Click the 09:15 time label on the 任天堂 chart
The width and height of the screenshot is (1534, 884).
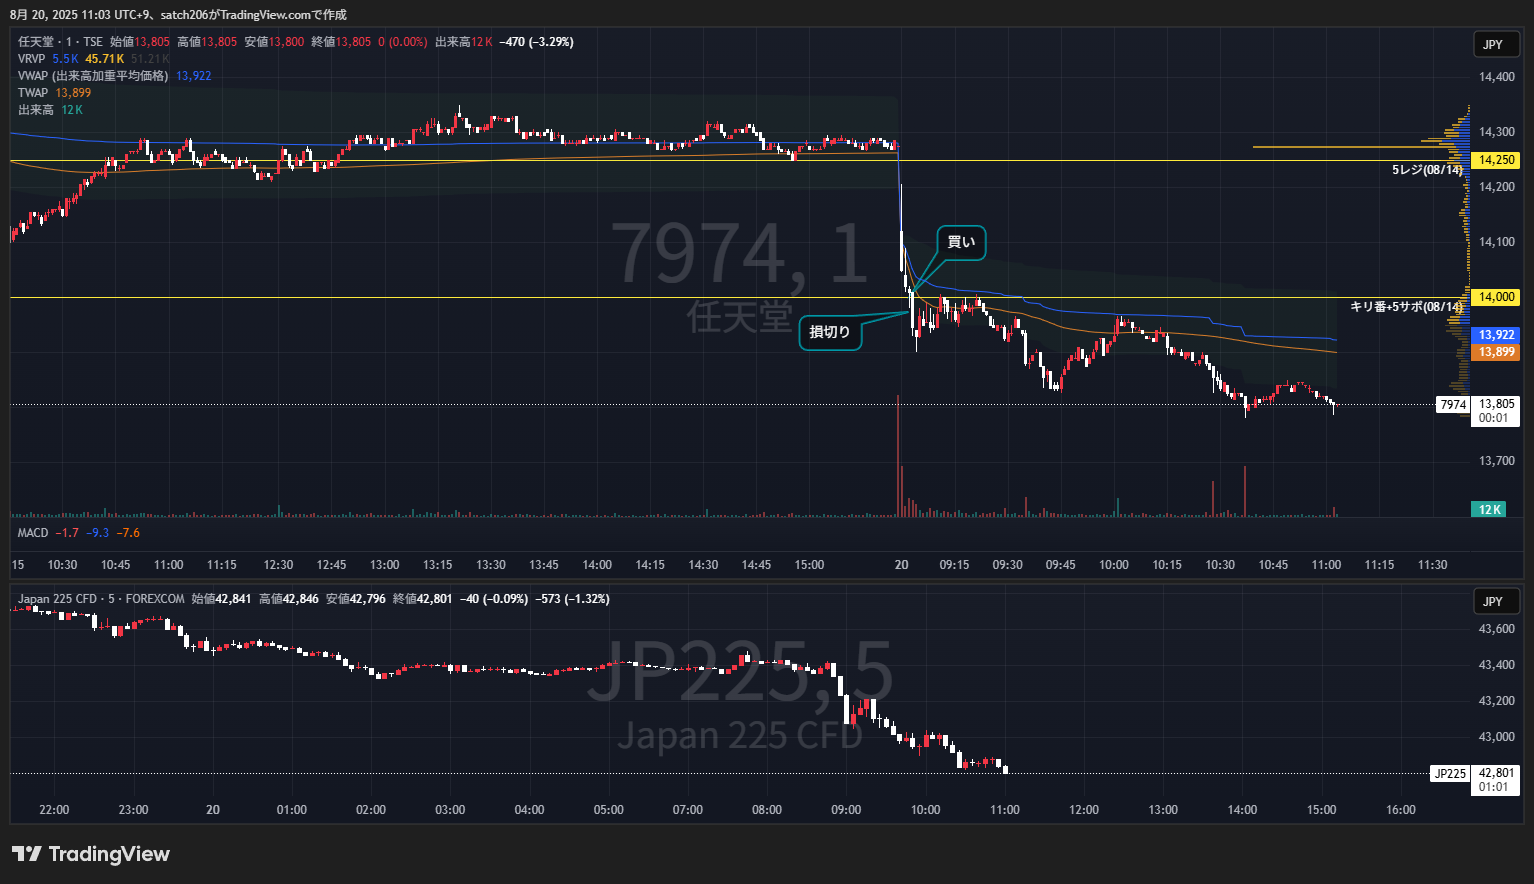954,565
